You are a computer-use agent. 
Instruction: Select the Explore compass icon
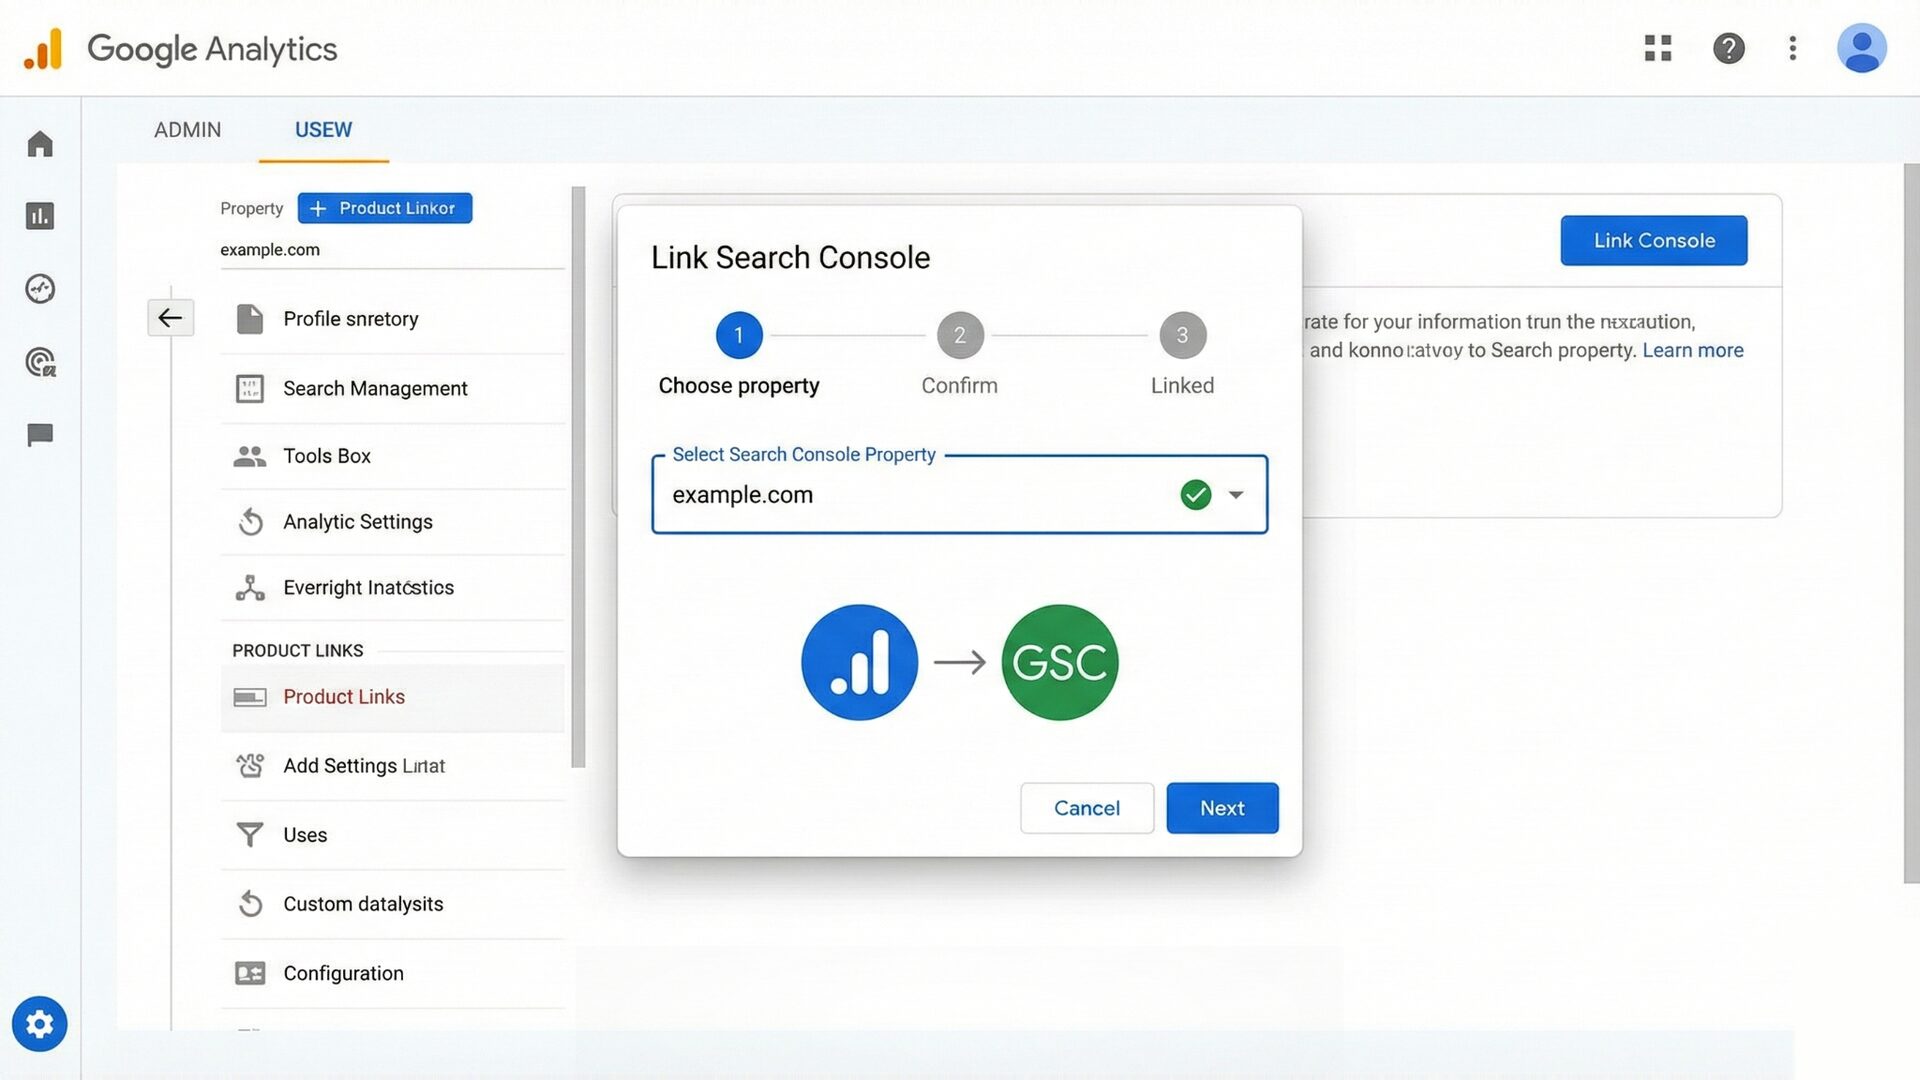(x=39, y=289)
